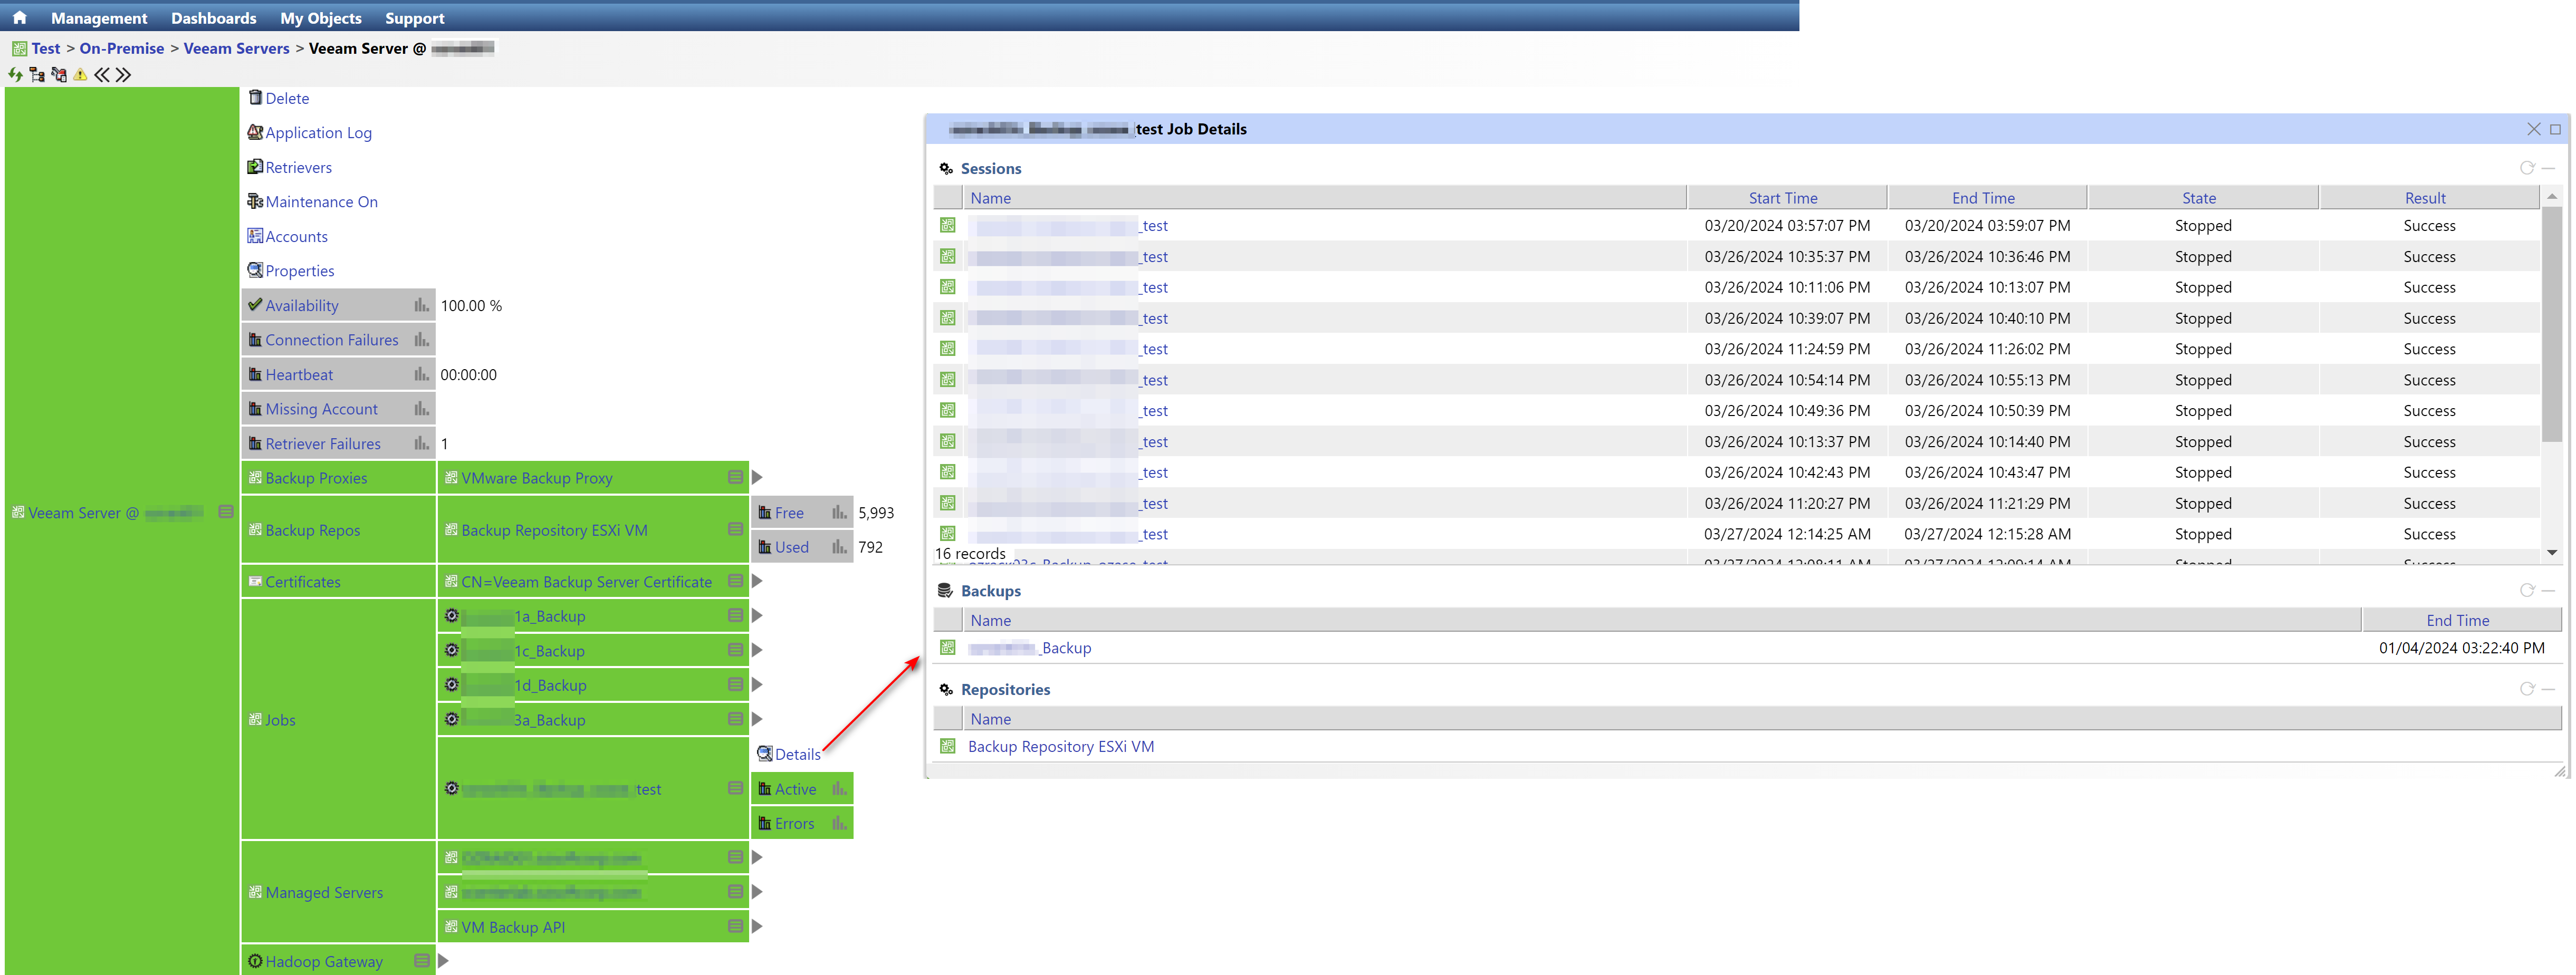Go to the Home icon in the top bar
The width and height of the screenshot is (2576, 975).
click(19, 17)
